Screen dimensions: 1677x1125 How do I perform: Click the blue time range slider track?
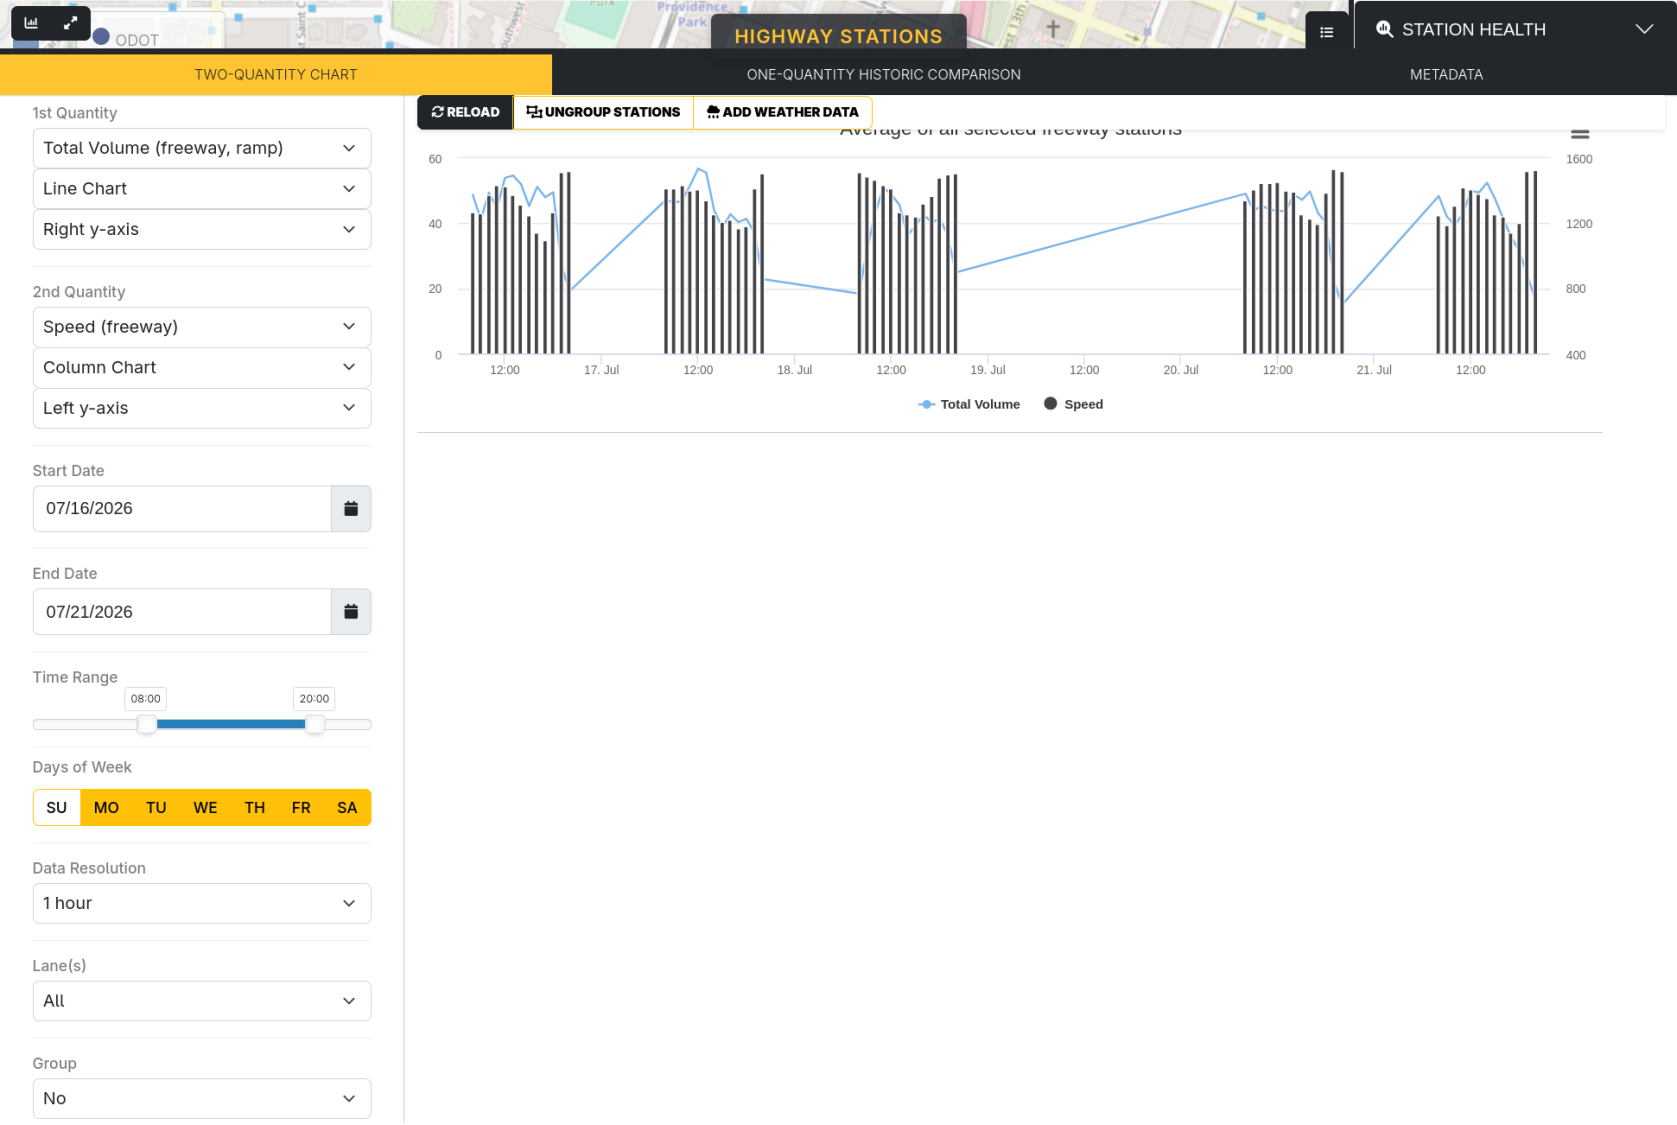231,725
